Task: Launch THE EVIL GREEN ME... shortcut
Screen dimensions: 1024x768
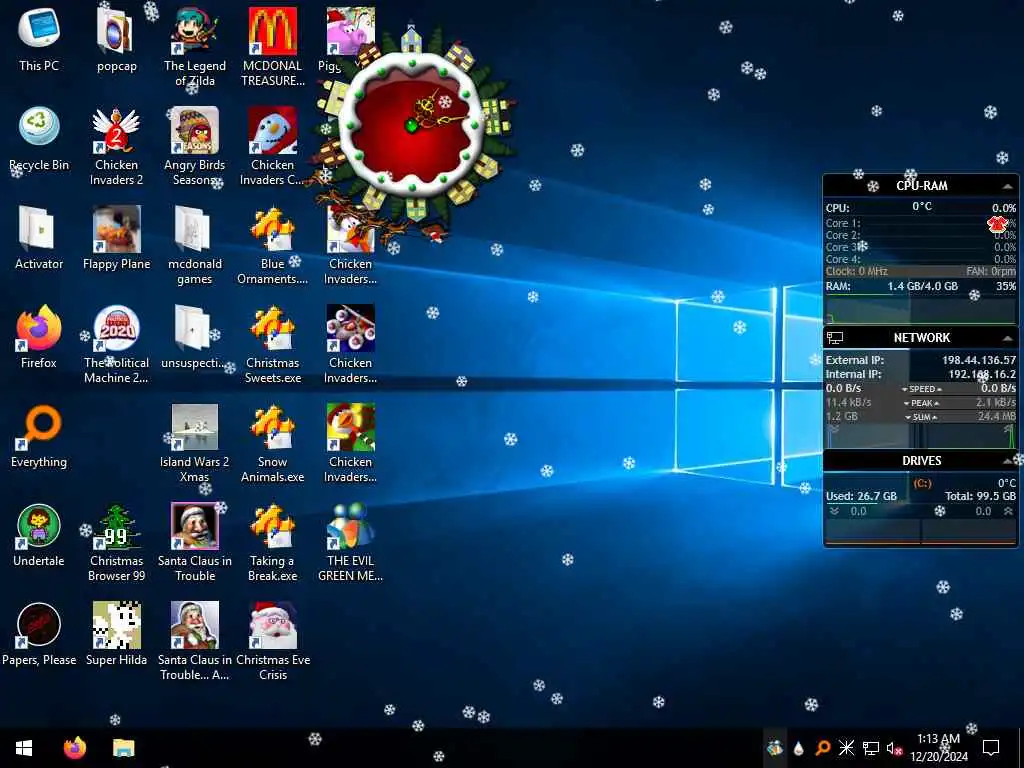Action: (x=351, y=543)
